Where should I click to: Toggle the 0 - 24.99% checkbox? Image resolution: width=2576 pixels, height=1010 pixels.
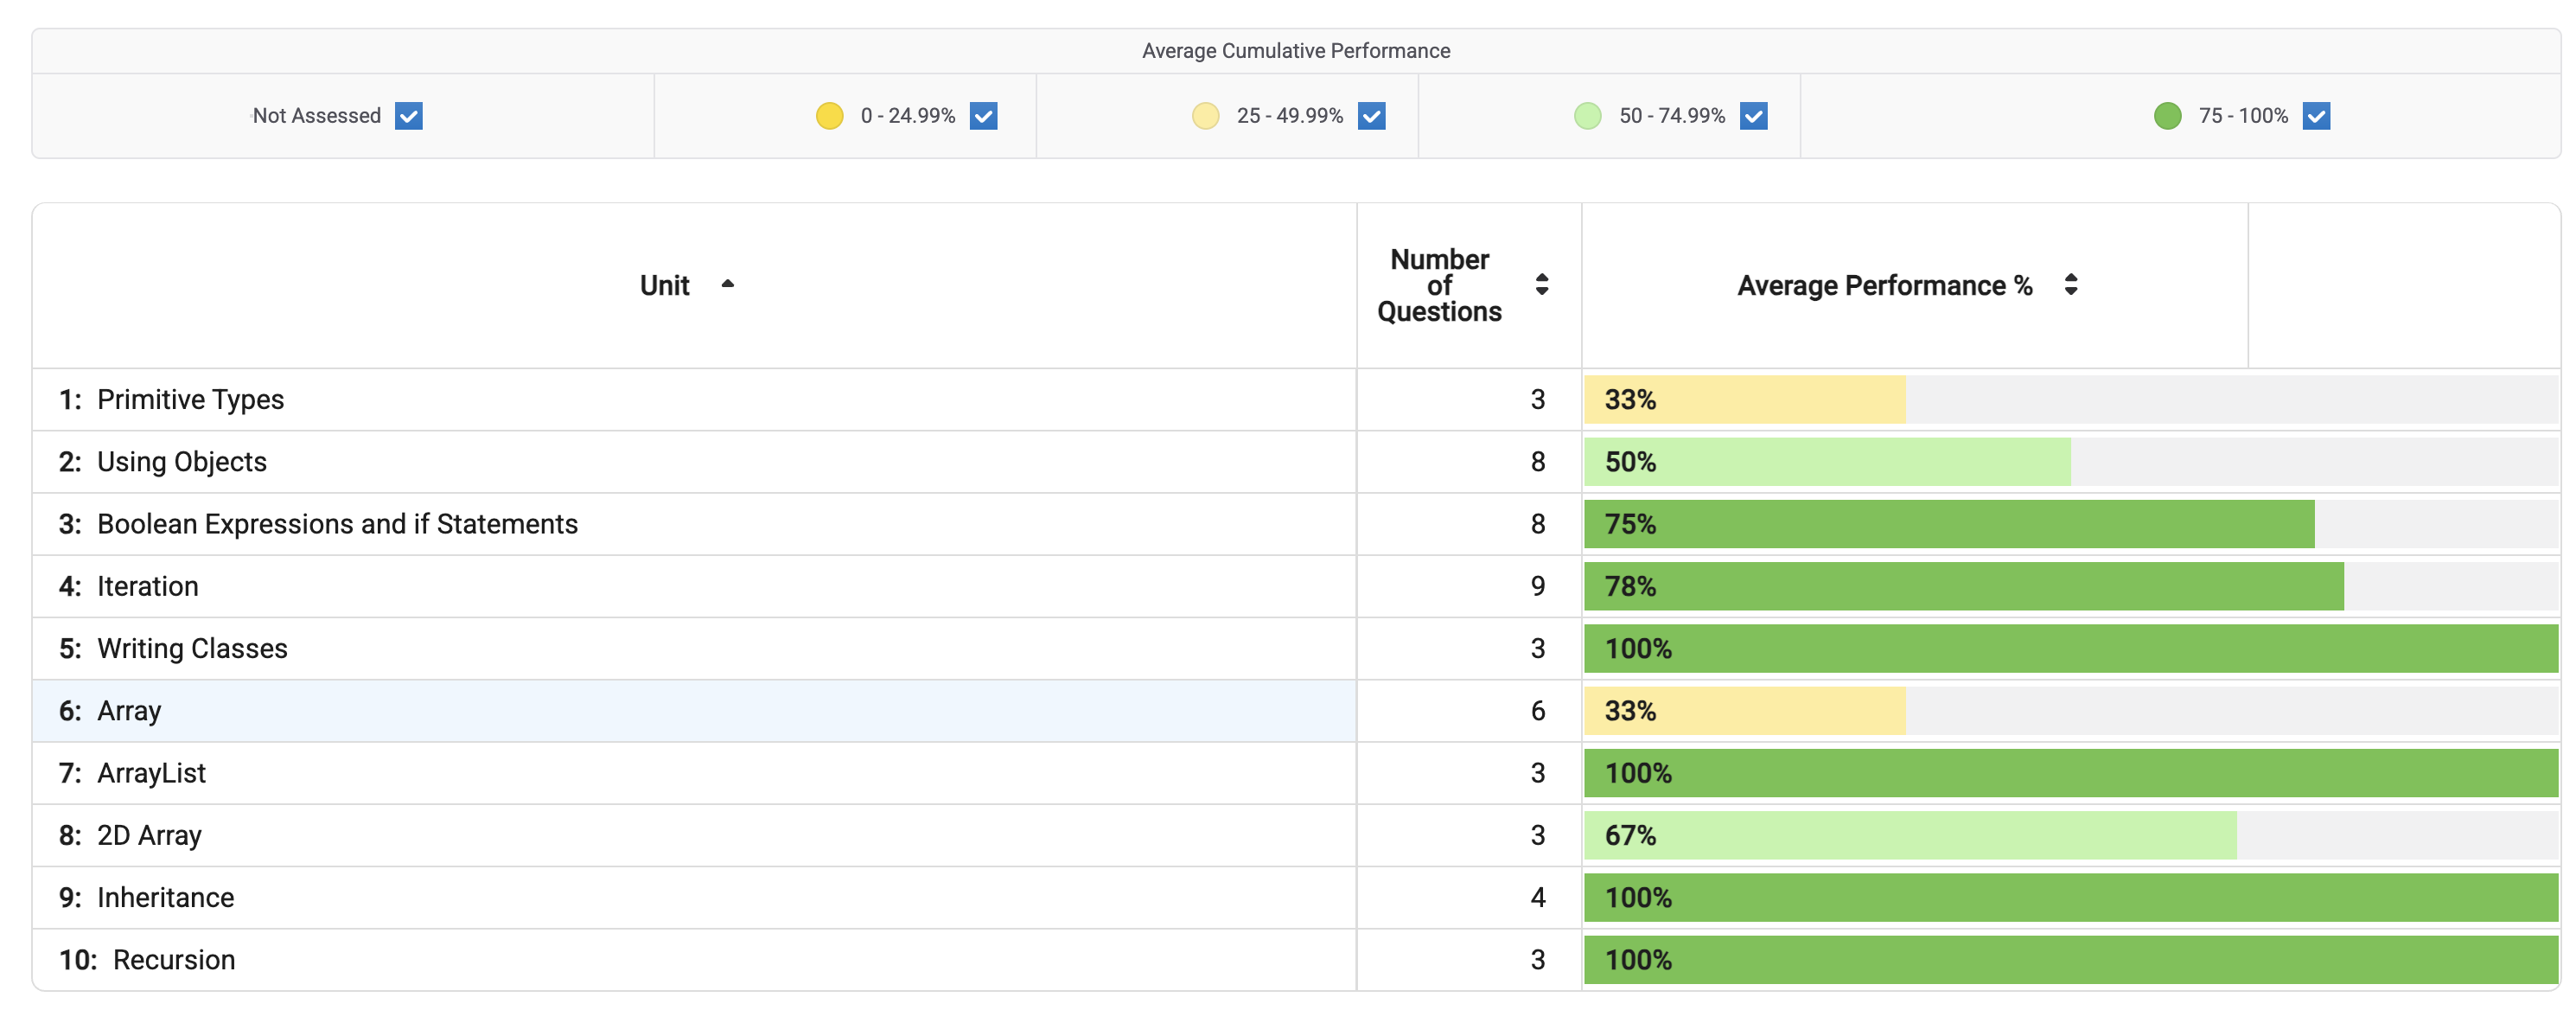click(983, 116)
